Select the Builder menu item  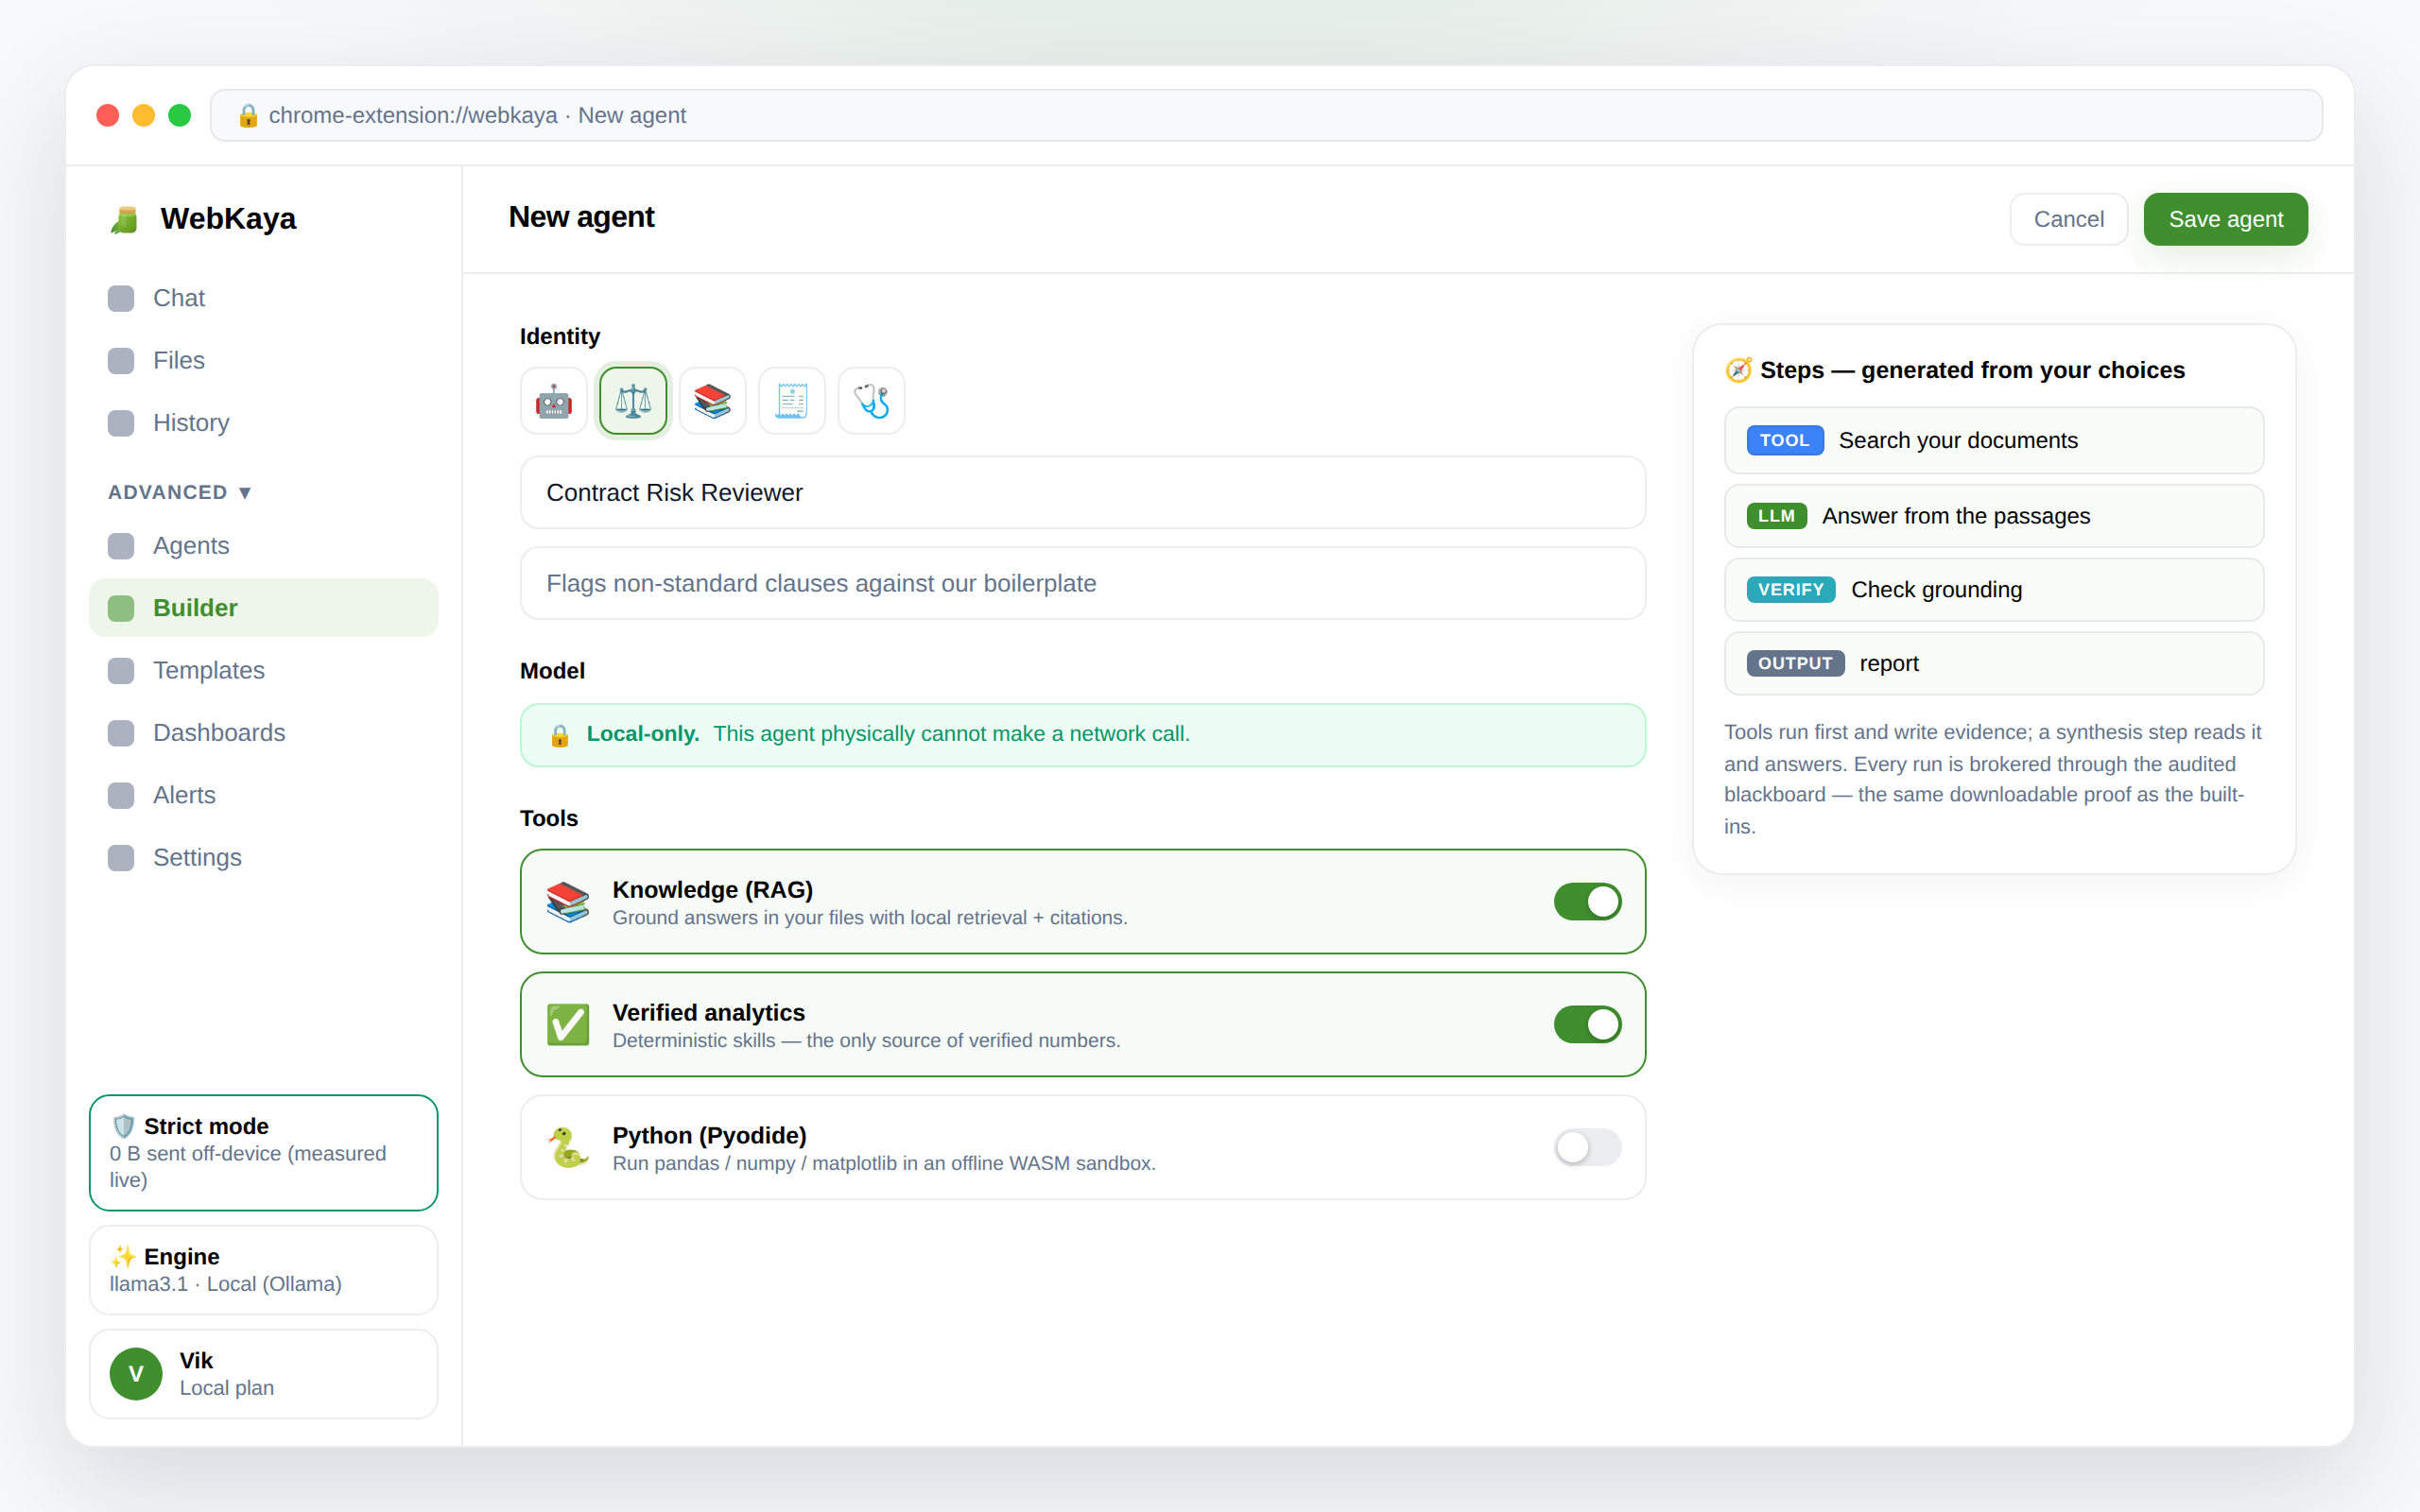tap(264, 608)
